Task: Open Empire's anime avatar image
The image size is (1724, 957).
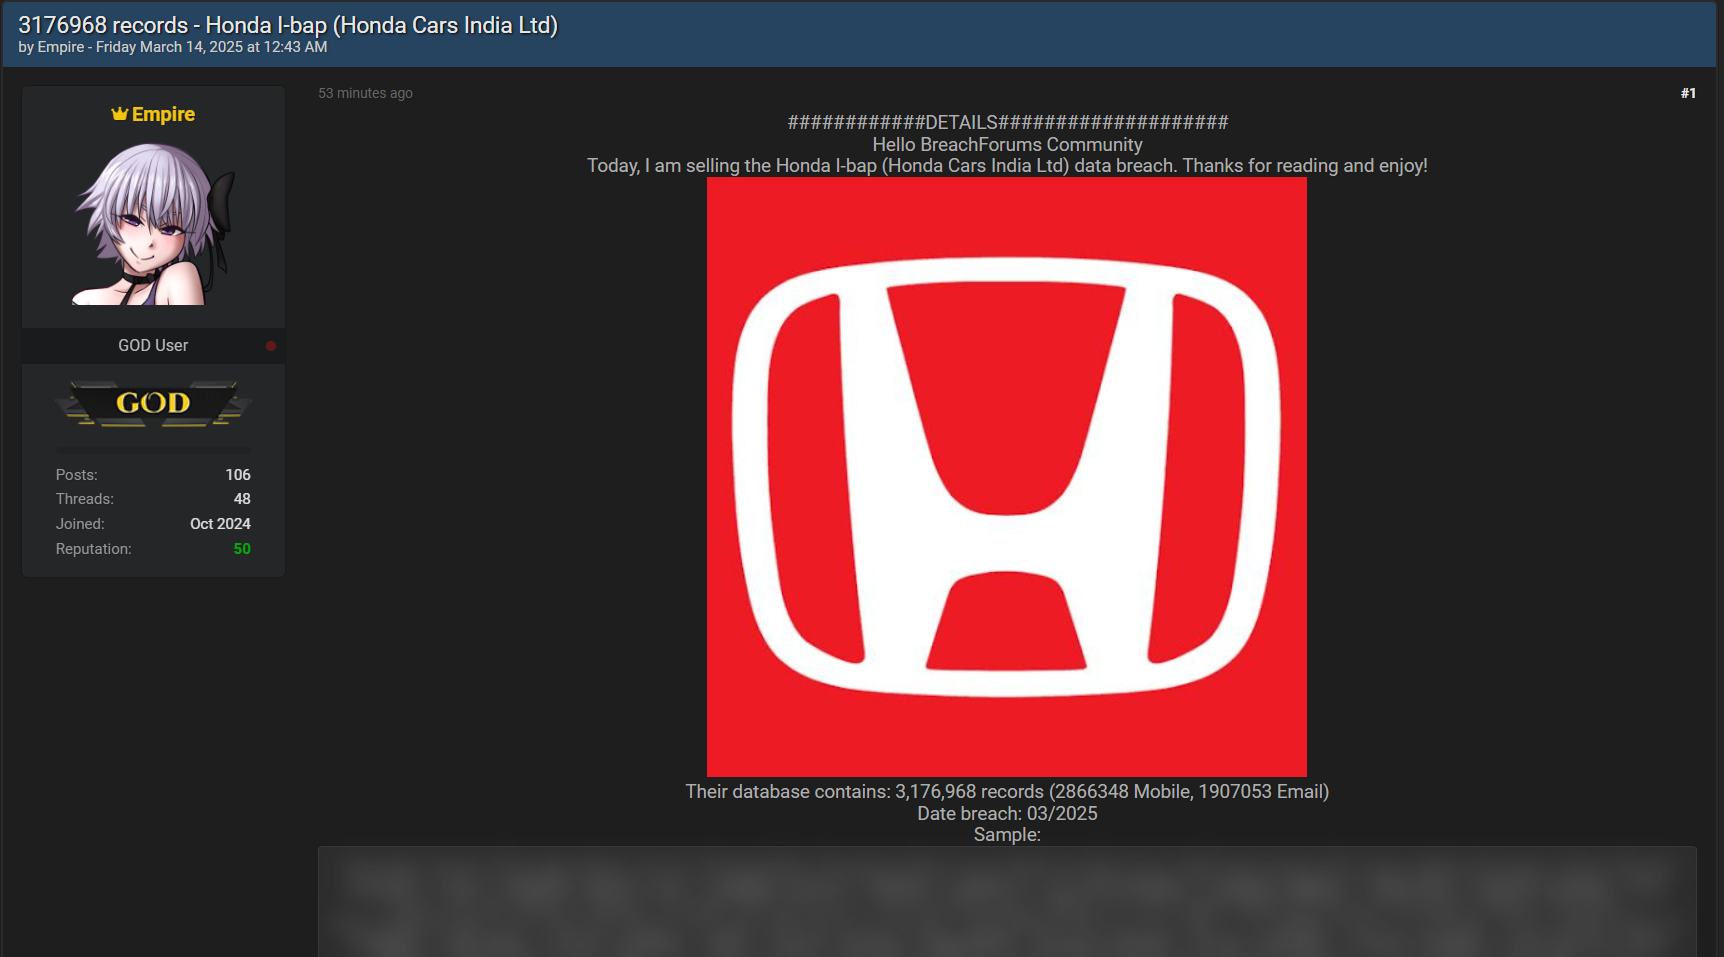Action: tap(153, 224)
